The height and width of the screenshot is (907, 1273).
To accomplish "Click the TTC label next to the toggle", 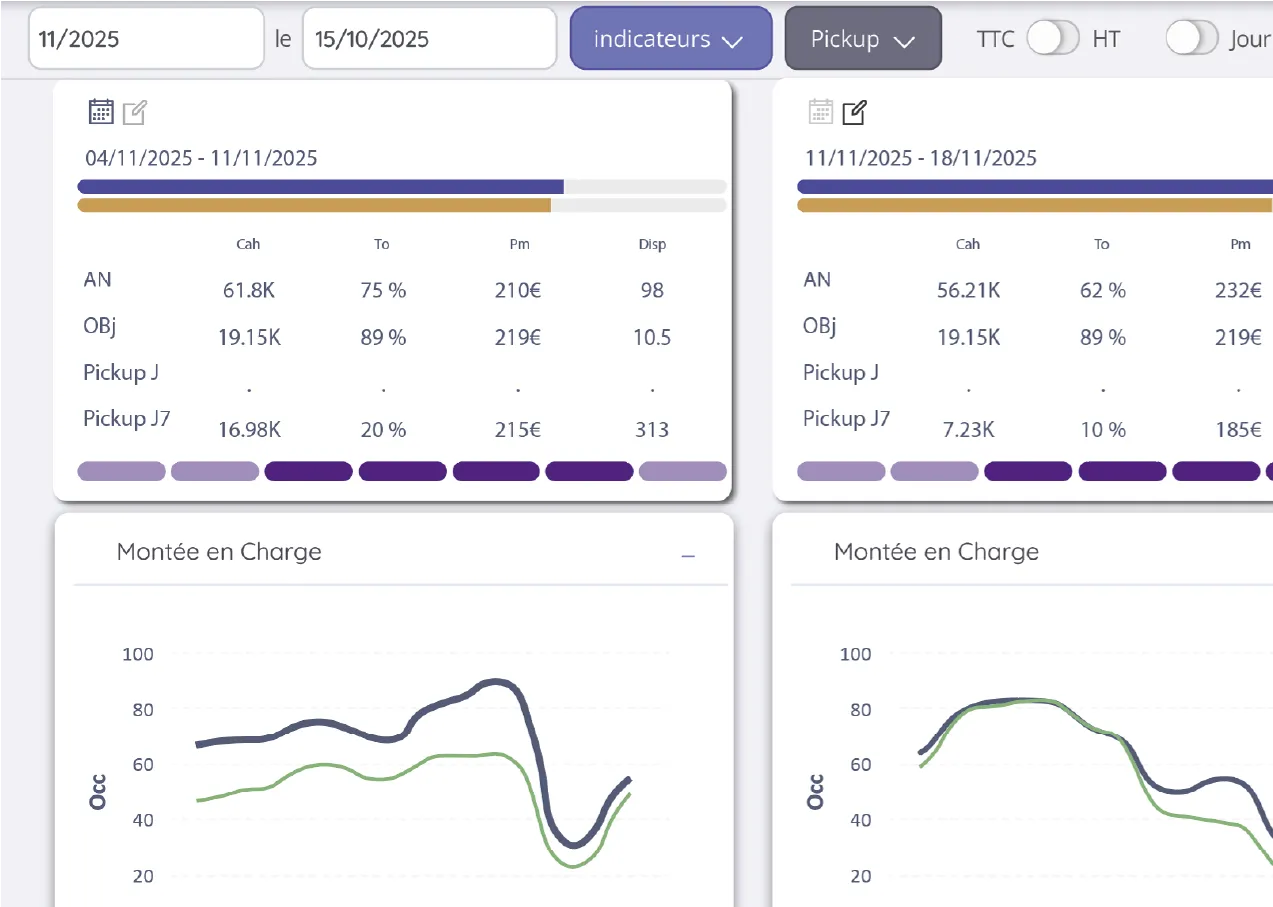I will point(995,39).
